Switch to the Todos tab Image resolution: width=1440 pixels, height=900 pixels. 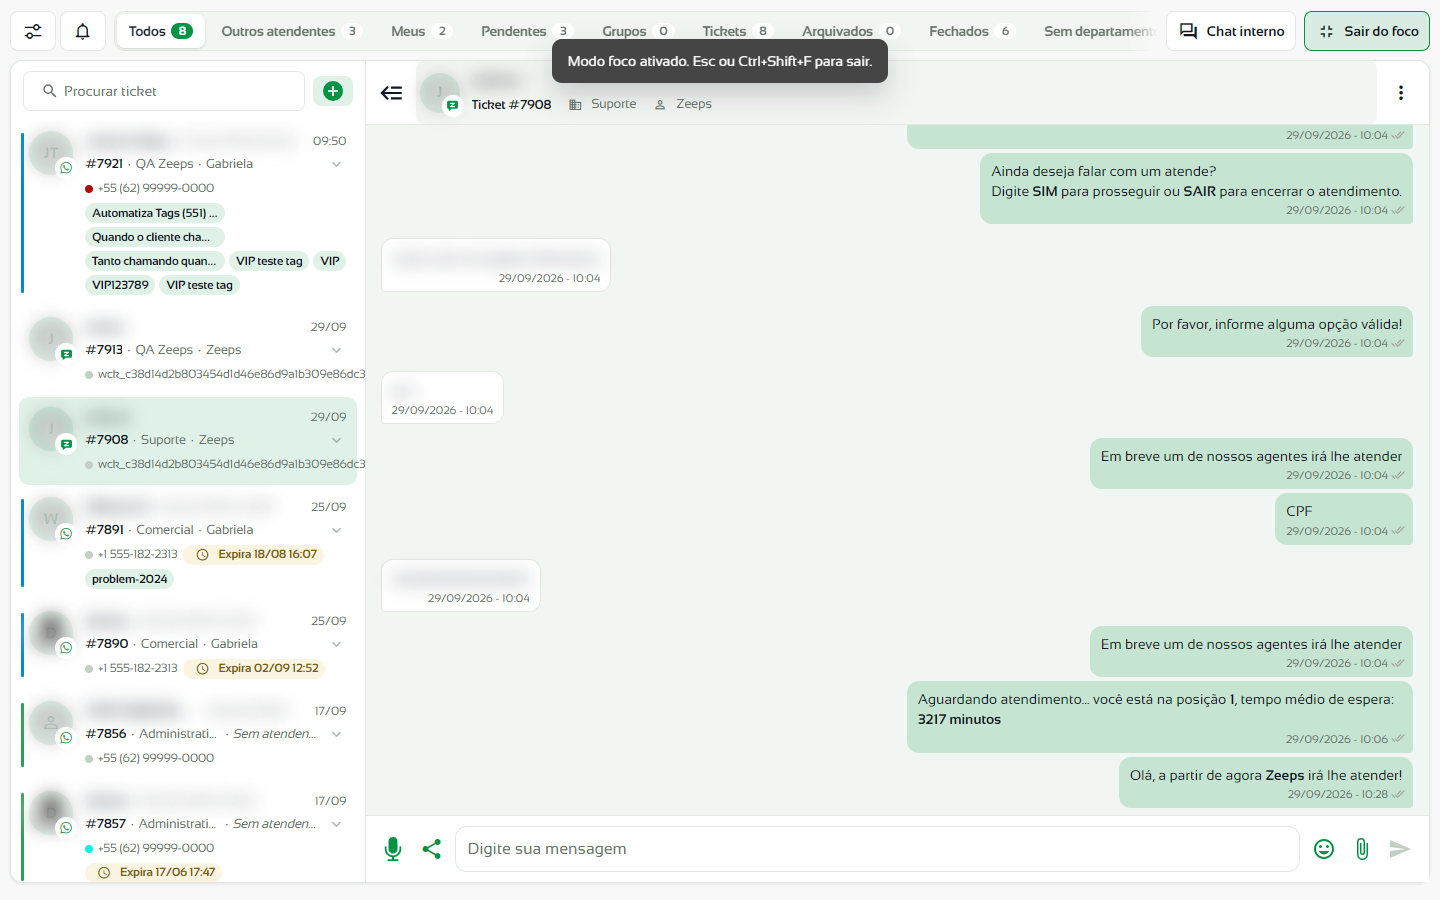(160, 31)
